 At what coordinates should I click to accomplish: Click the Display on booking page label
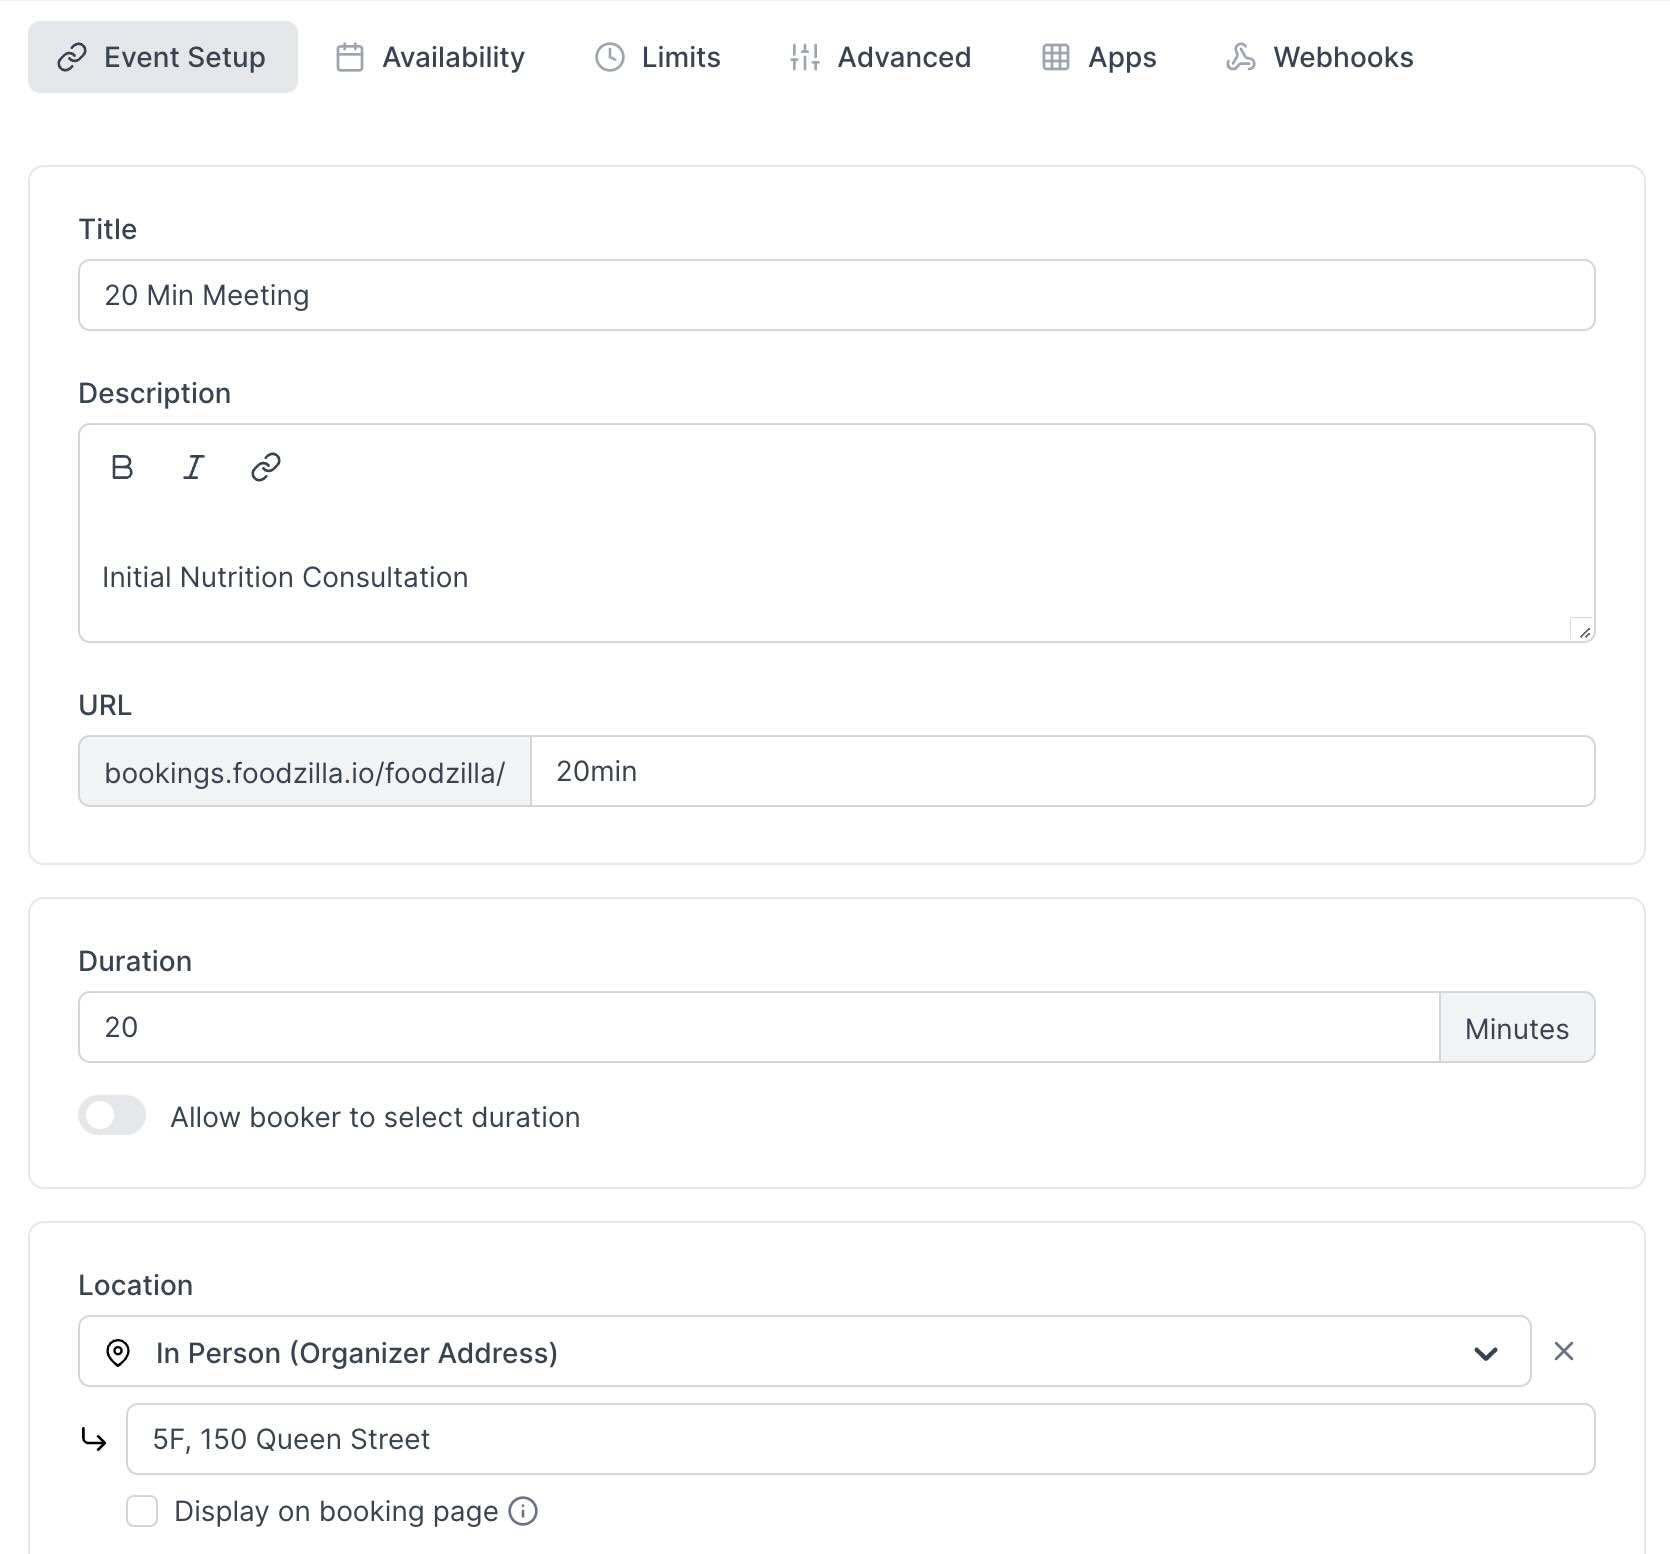coord(336,1511)
